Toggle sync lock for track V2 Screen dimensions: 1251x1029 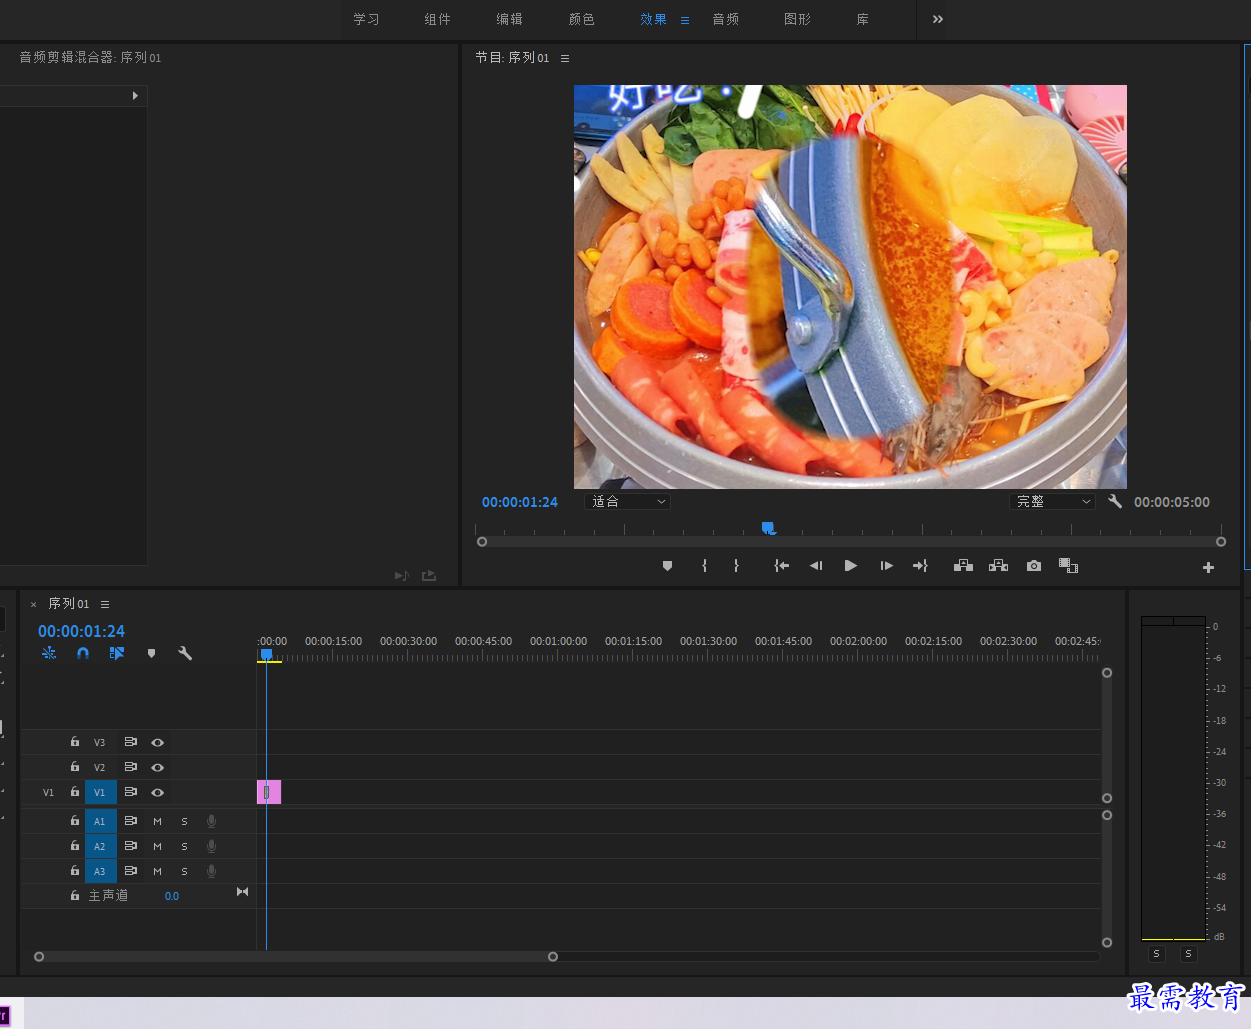click(131, 767)
